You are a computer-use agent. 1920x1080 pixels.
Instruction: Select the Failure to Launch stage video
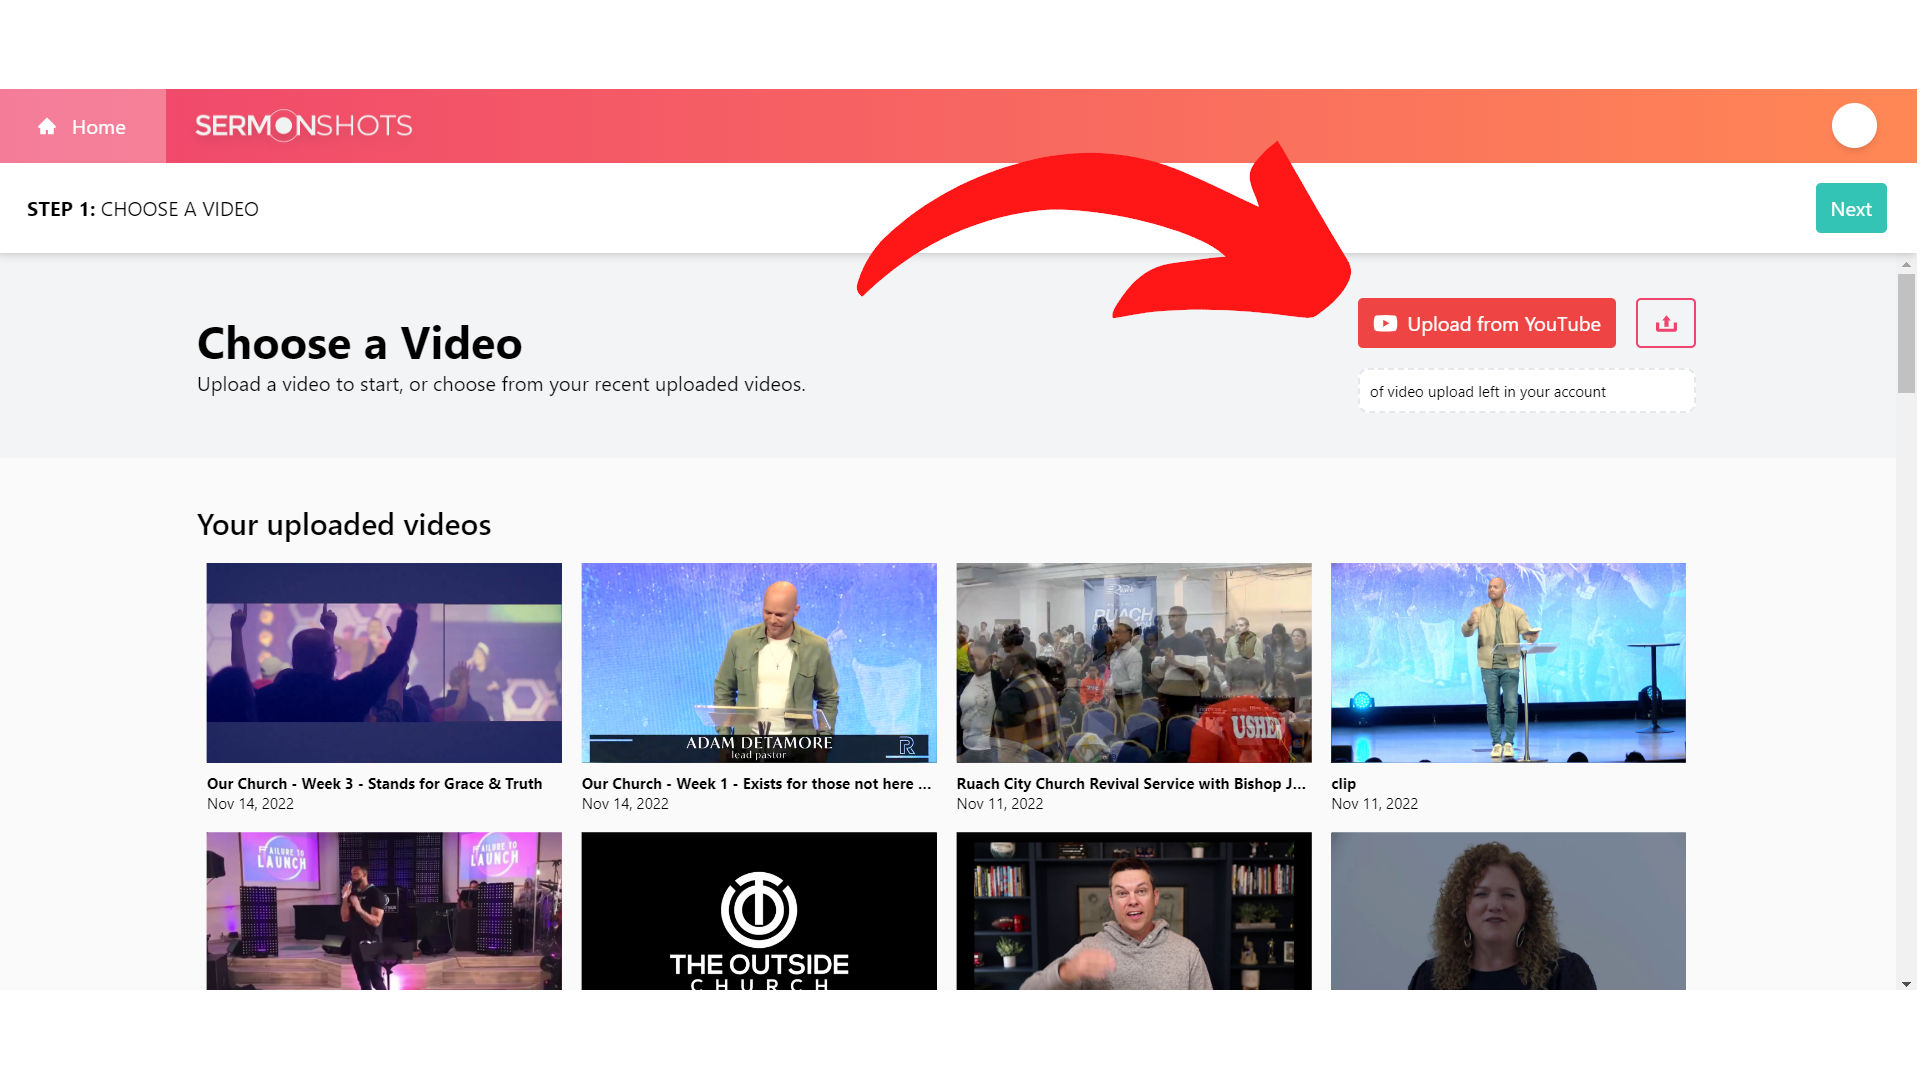[x=384, y=910]
